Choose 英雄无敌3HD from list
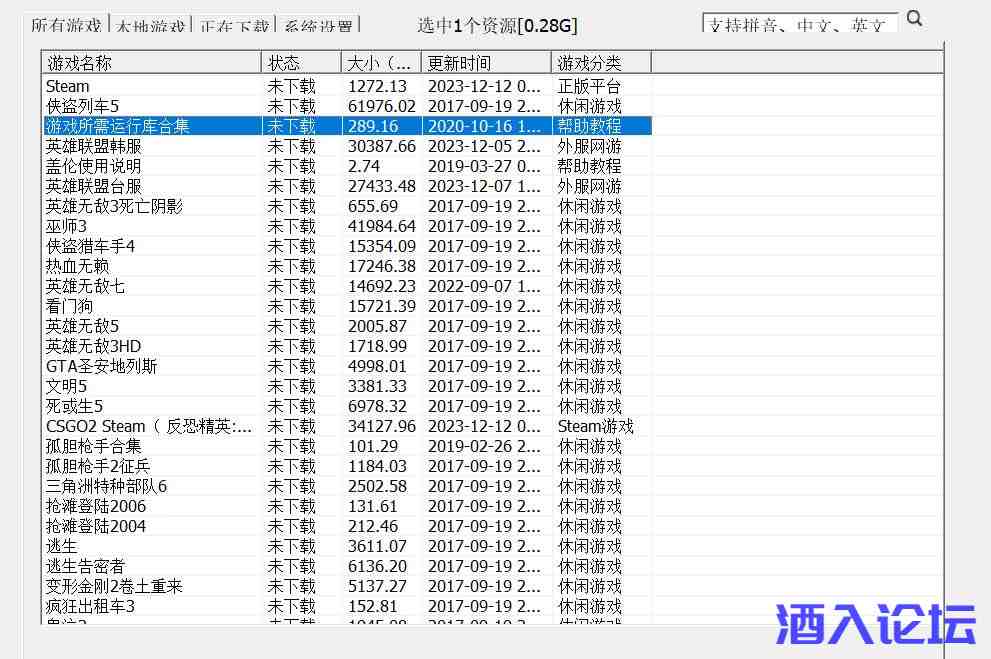The image size is (991, 659). (346, 346)
